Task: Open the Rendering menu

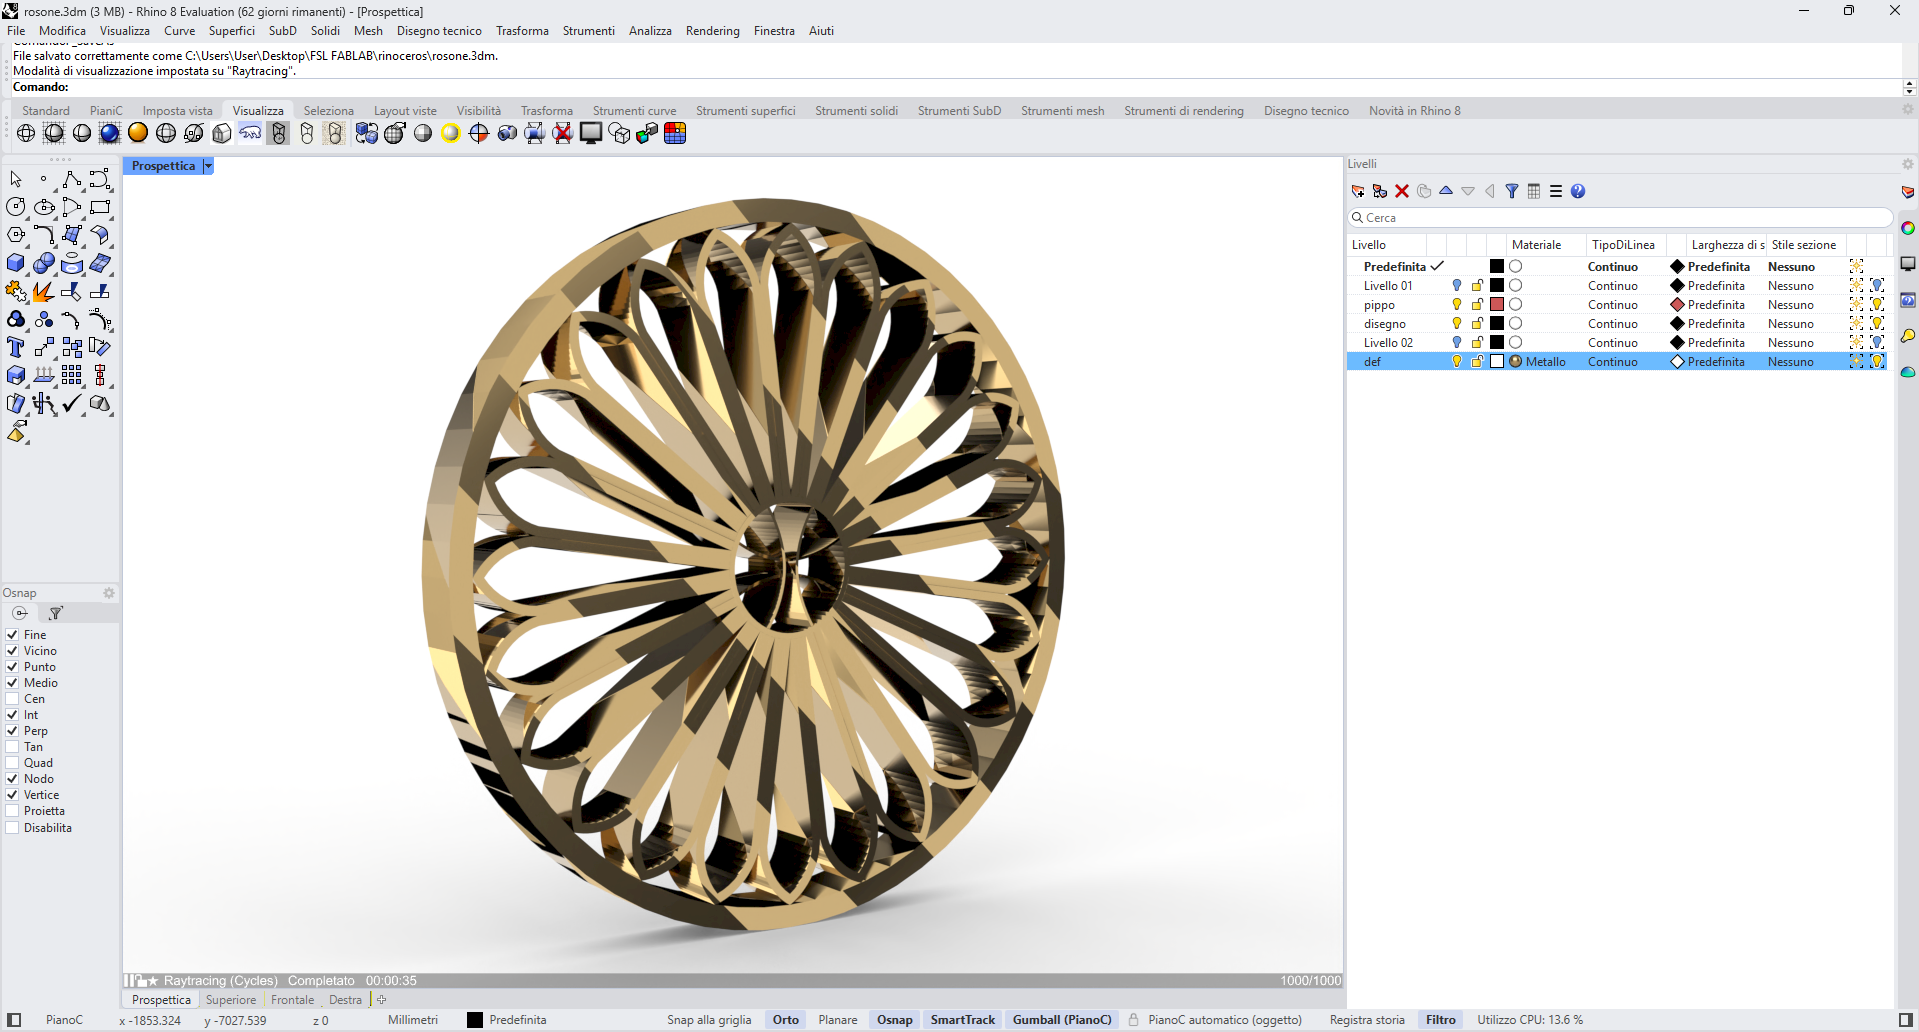Action: coord(712,31)
